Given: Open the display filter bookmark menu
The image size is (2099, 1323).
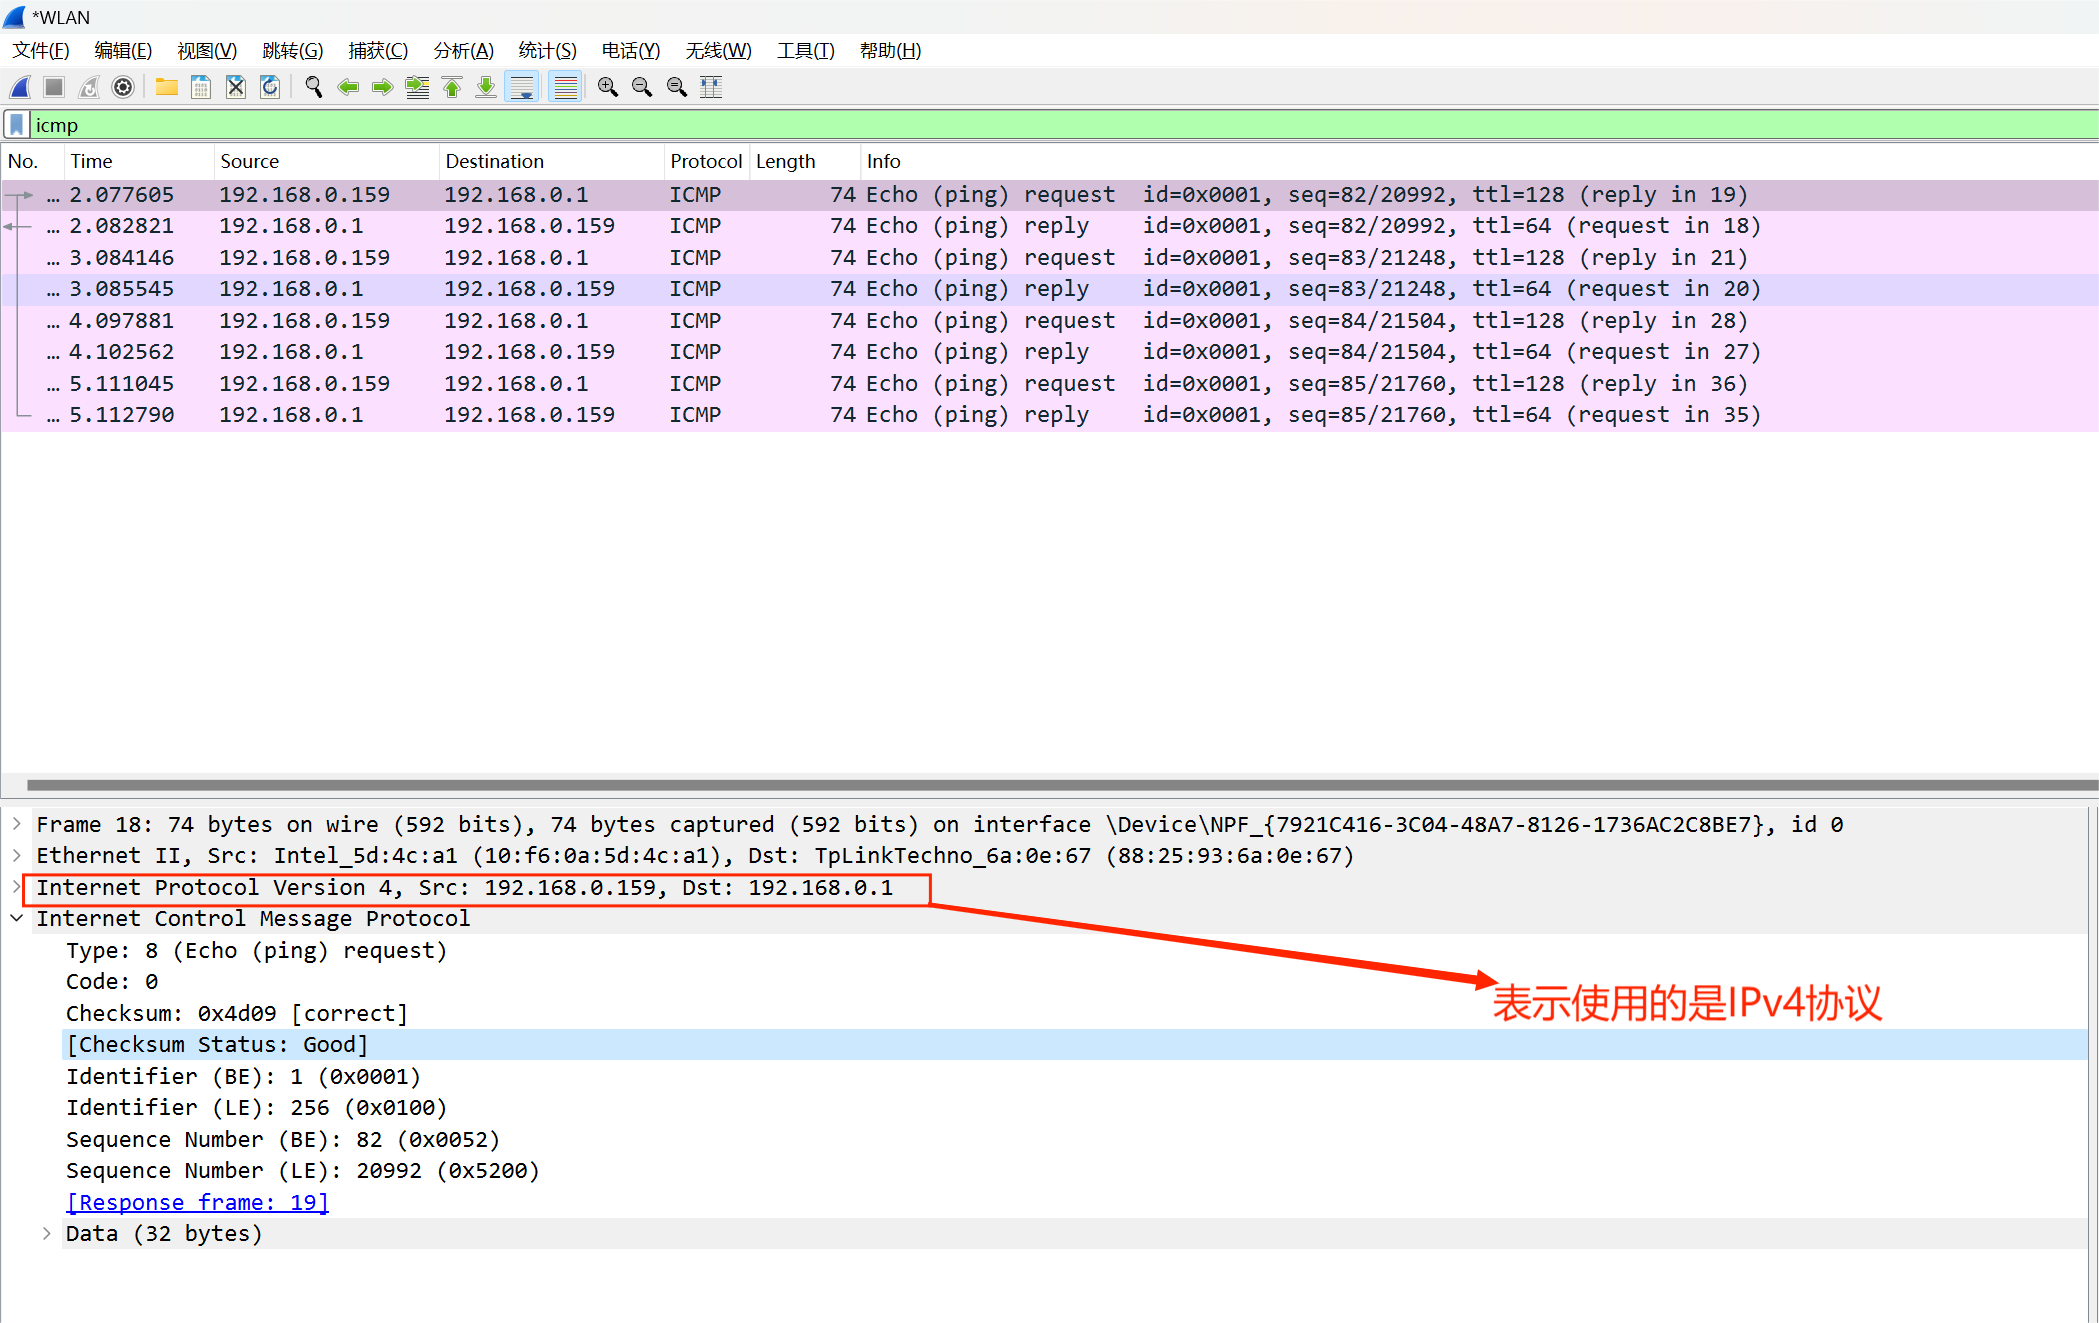Looking at the screenshot, I should 17,125.
